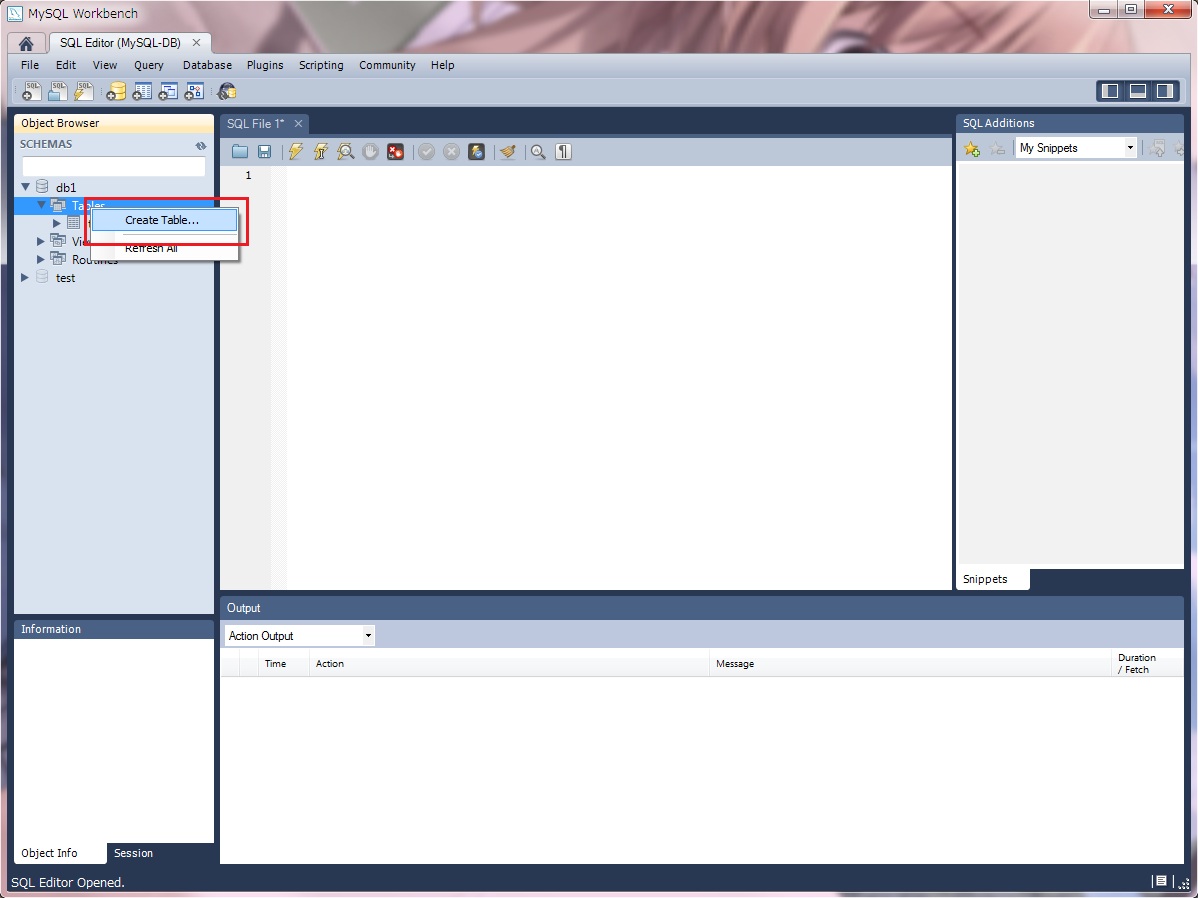Collapse the db1 schema node

point(25,186)
